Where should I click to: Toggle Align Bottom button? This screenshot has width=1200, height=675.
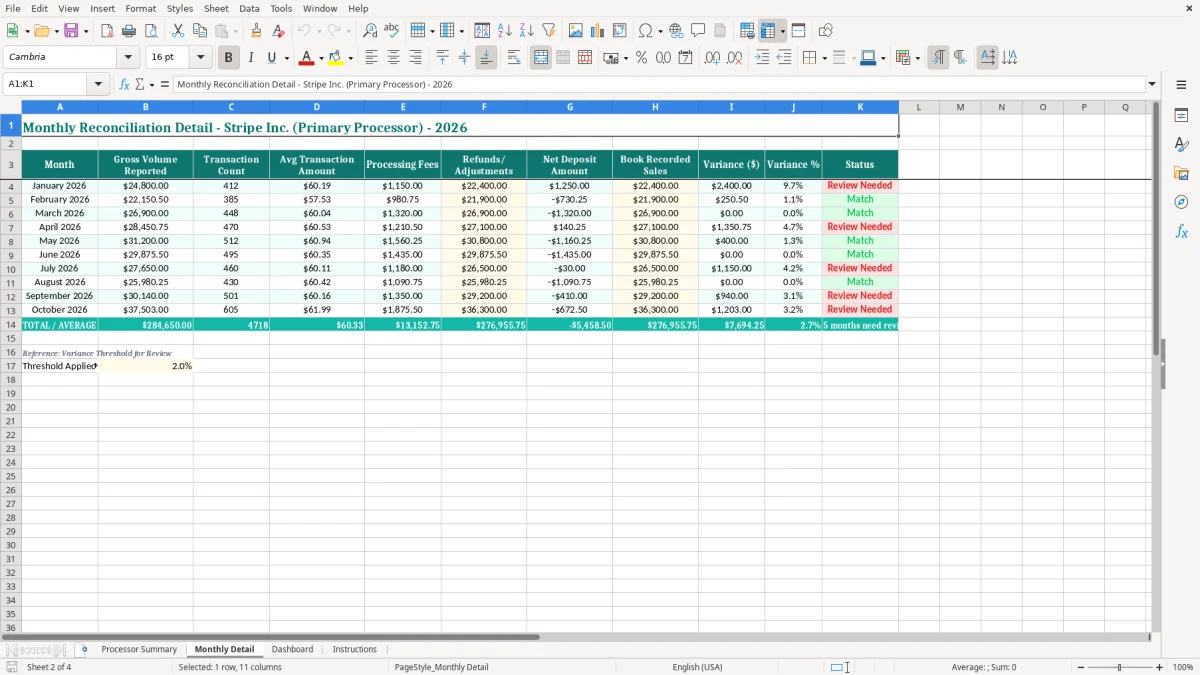click(x=486, y=58)
